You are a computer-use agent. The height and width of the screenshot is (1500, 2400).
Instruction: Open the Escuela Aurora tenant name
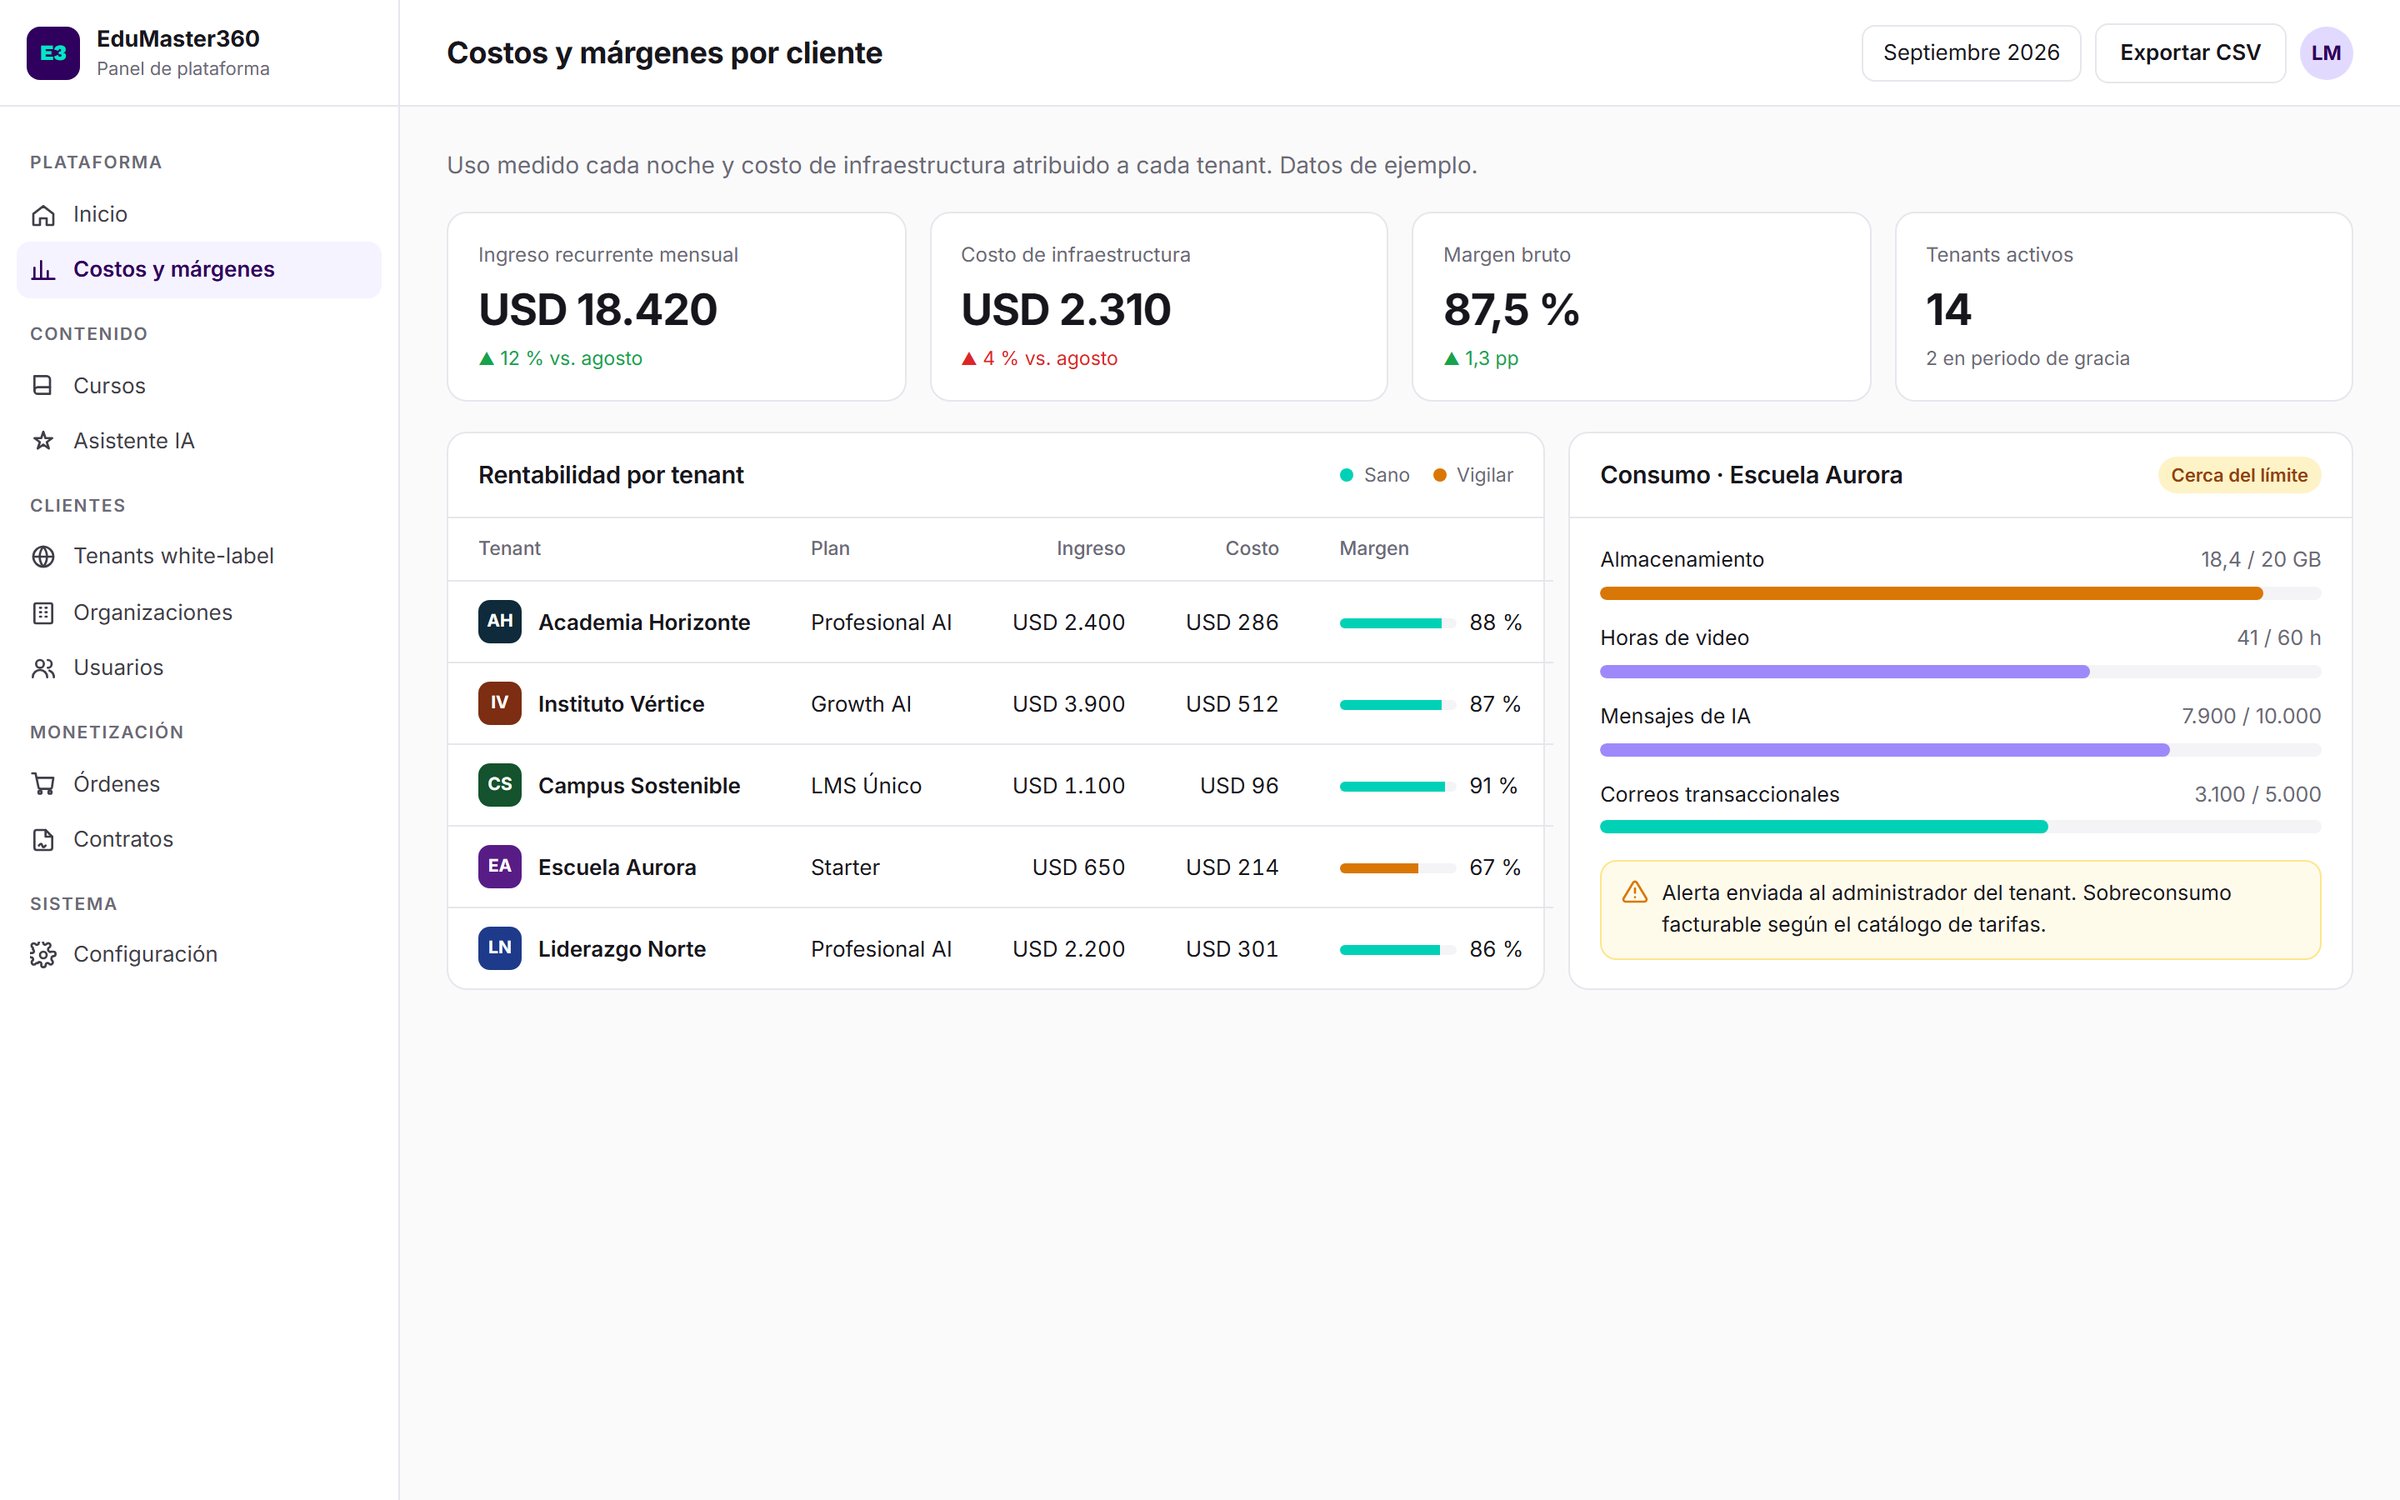click(x=617, y=867)
